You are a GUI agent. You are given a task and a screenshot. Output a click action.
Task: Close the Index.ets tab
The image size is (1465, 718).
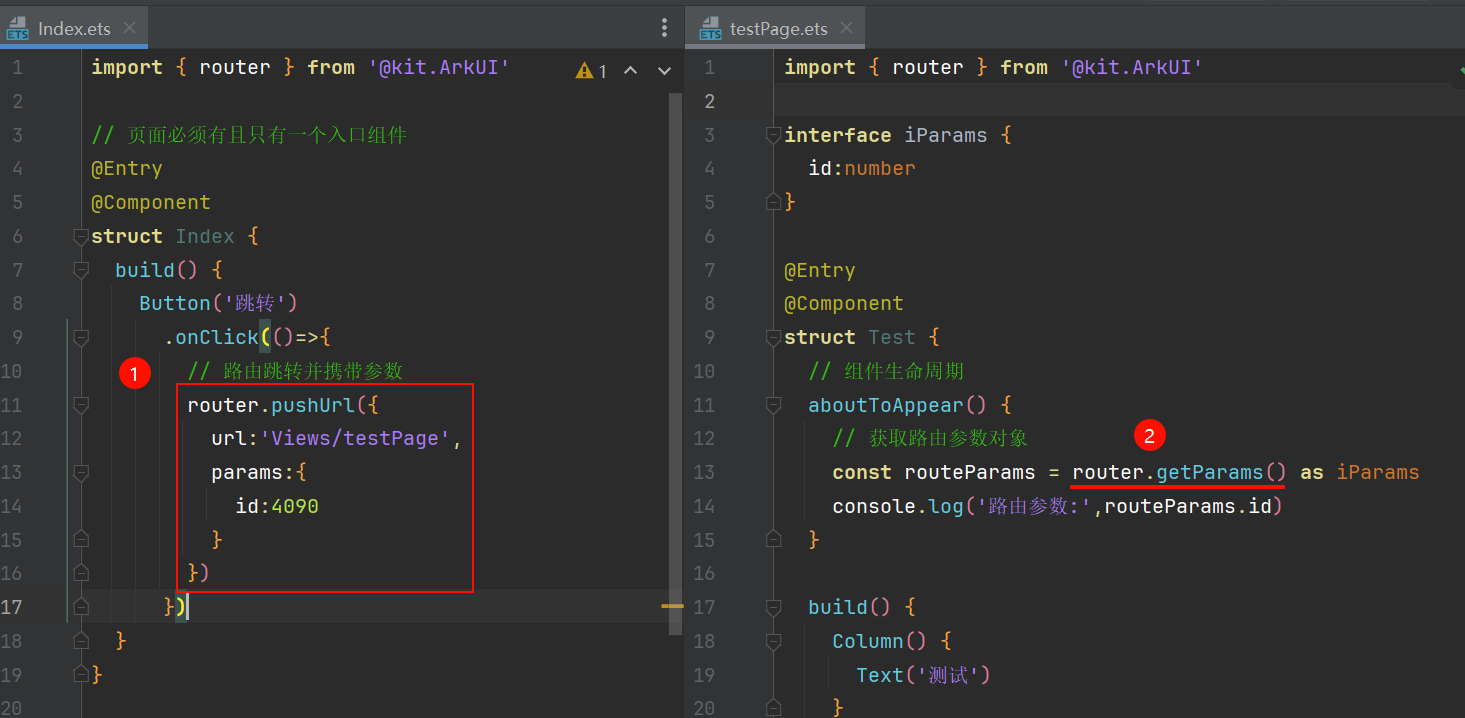(131, 29)
